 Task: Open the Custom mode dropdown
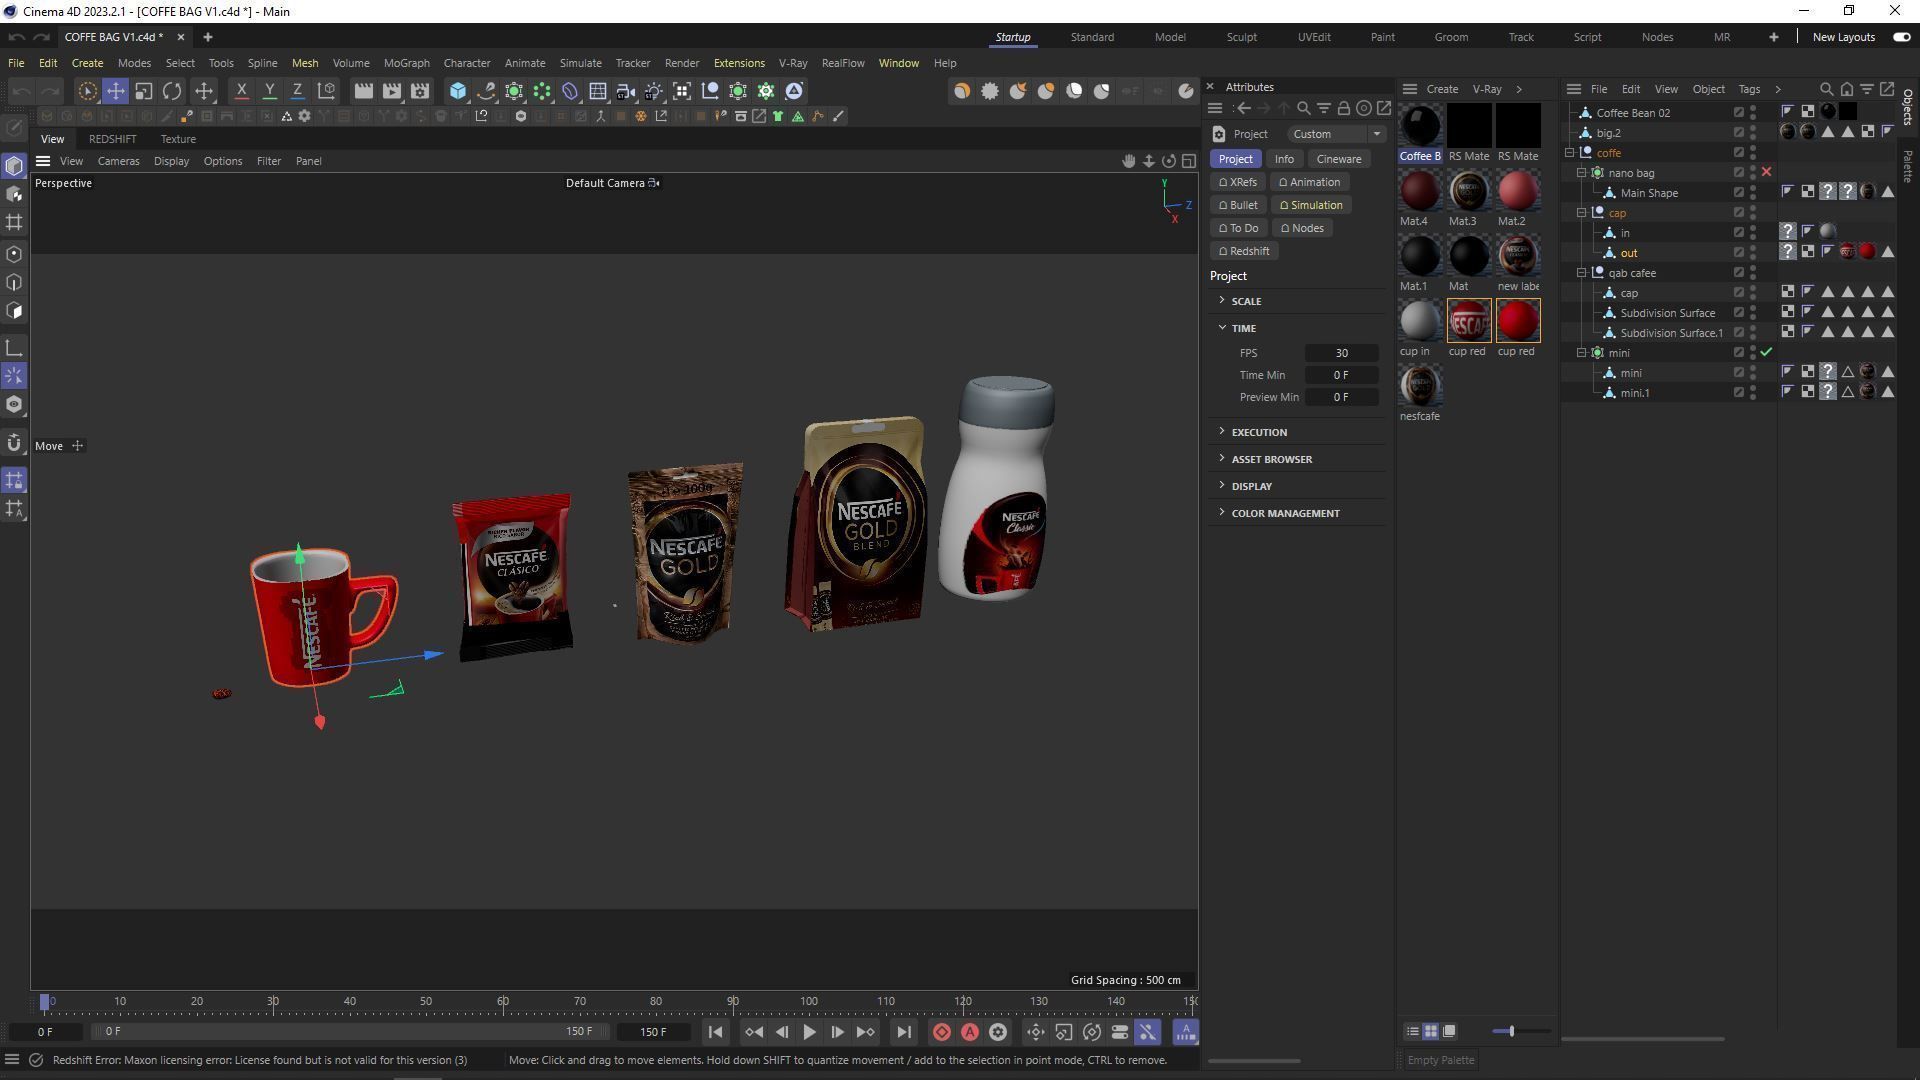point(1337,134)
